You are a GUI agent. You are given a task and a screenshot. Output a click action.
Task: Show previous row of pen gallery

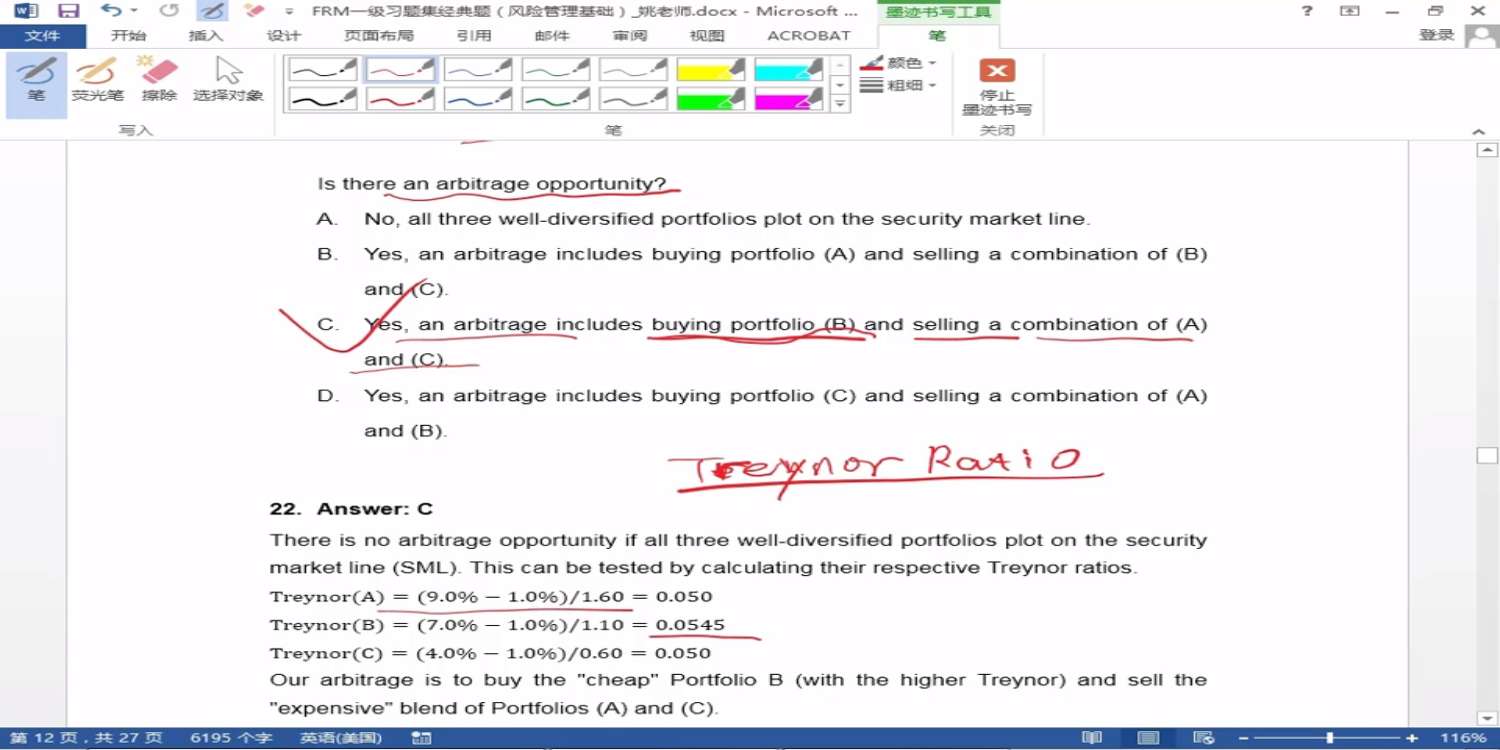841,64
